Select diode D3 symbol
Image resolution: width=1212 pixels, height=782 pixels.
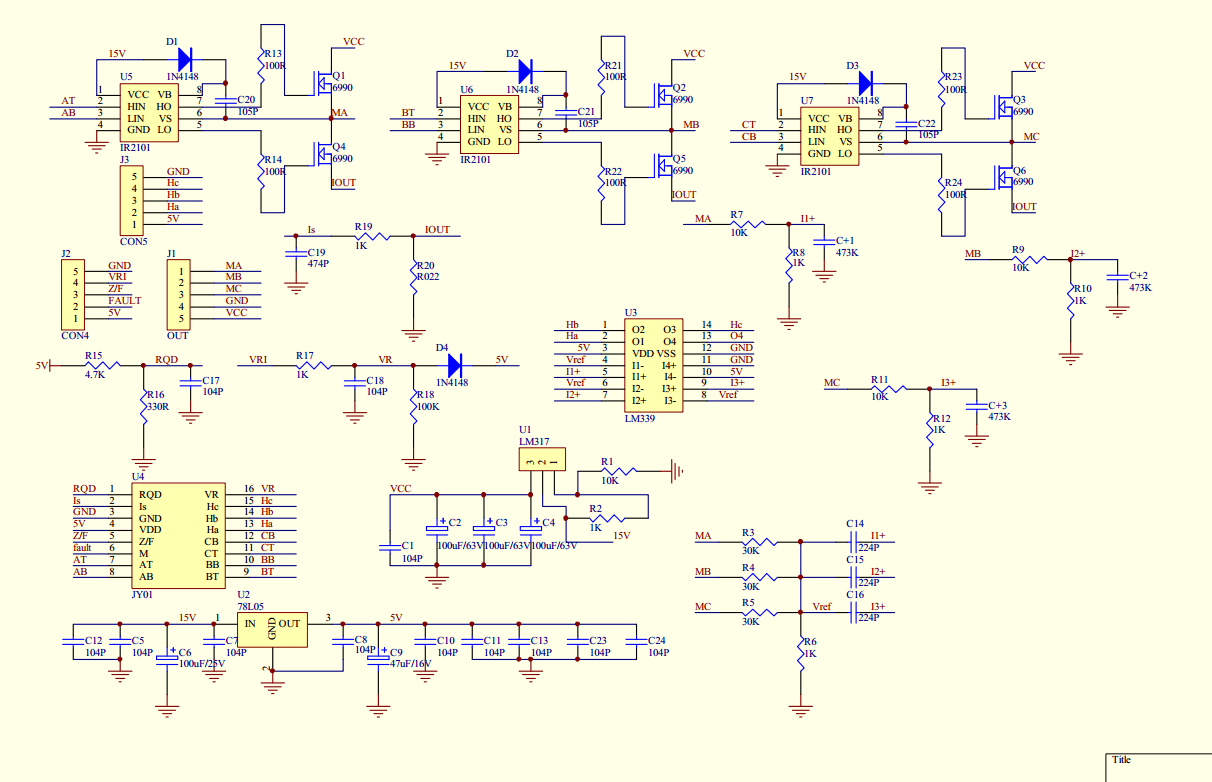click(865, 83)
